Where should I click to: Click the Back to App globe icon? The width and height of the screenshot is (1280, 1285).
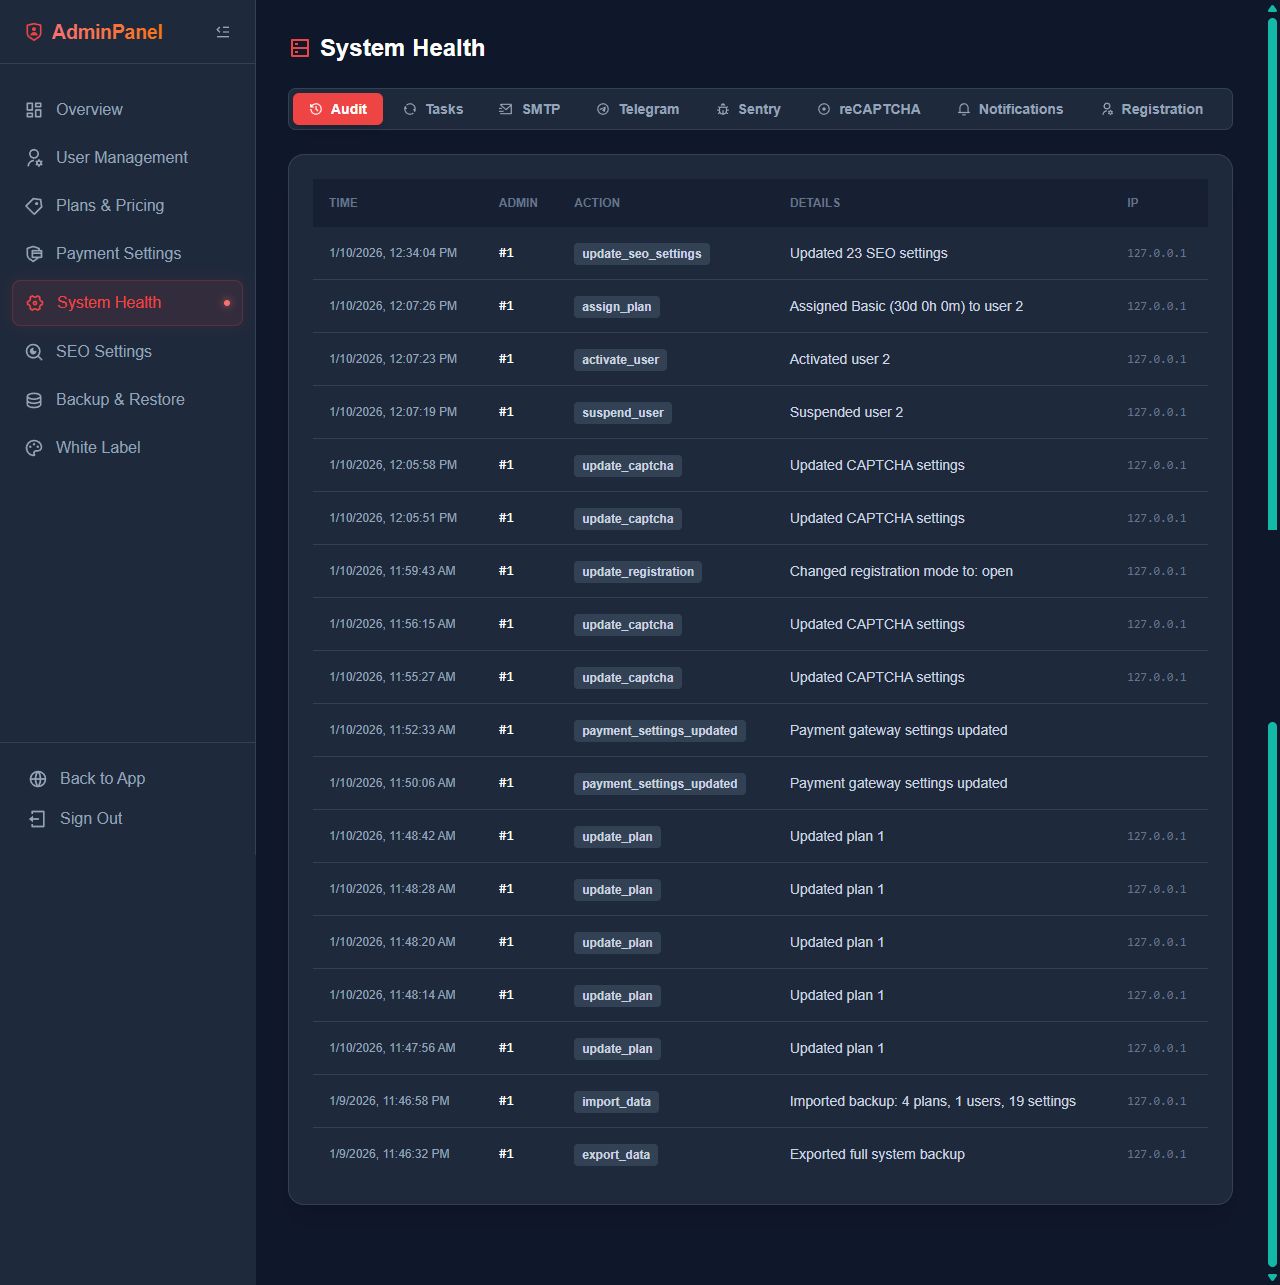pyautogui.click(x=38, y=779)
